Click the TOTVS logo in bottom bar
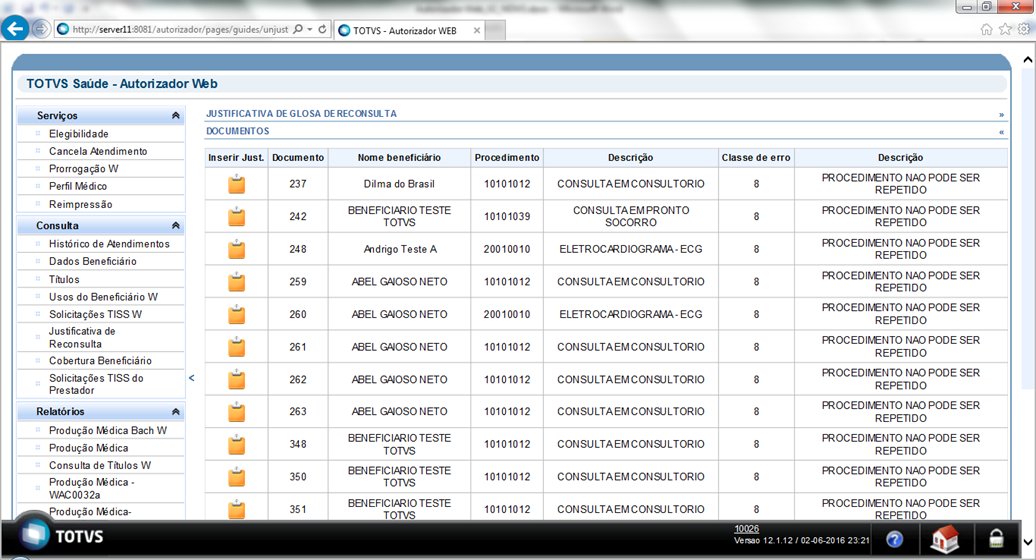This screenshot has width=1036, height=560. pos(61,536)
